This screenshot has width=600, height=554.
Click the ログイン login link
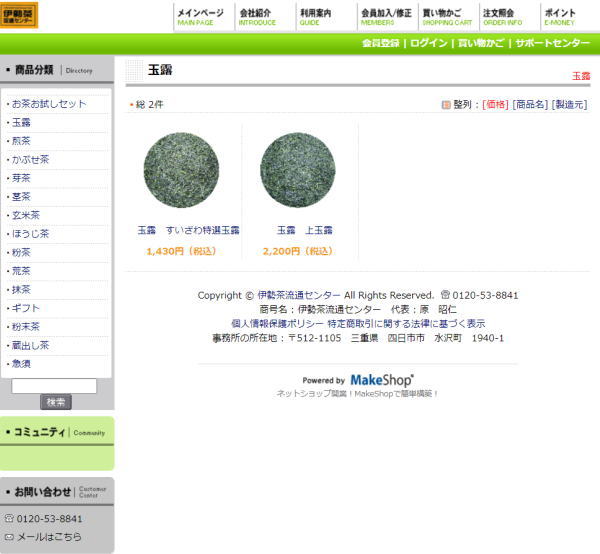pos(428,44)
